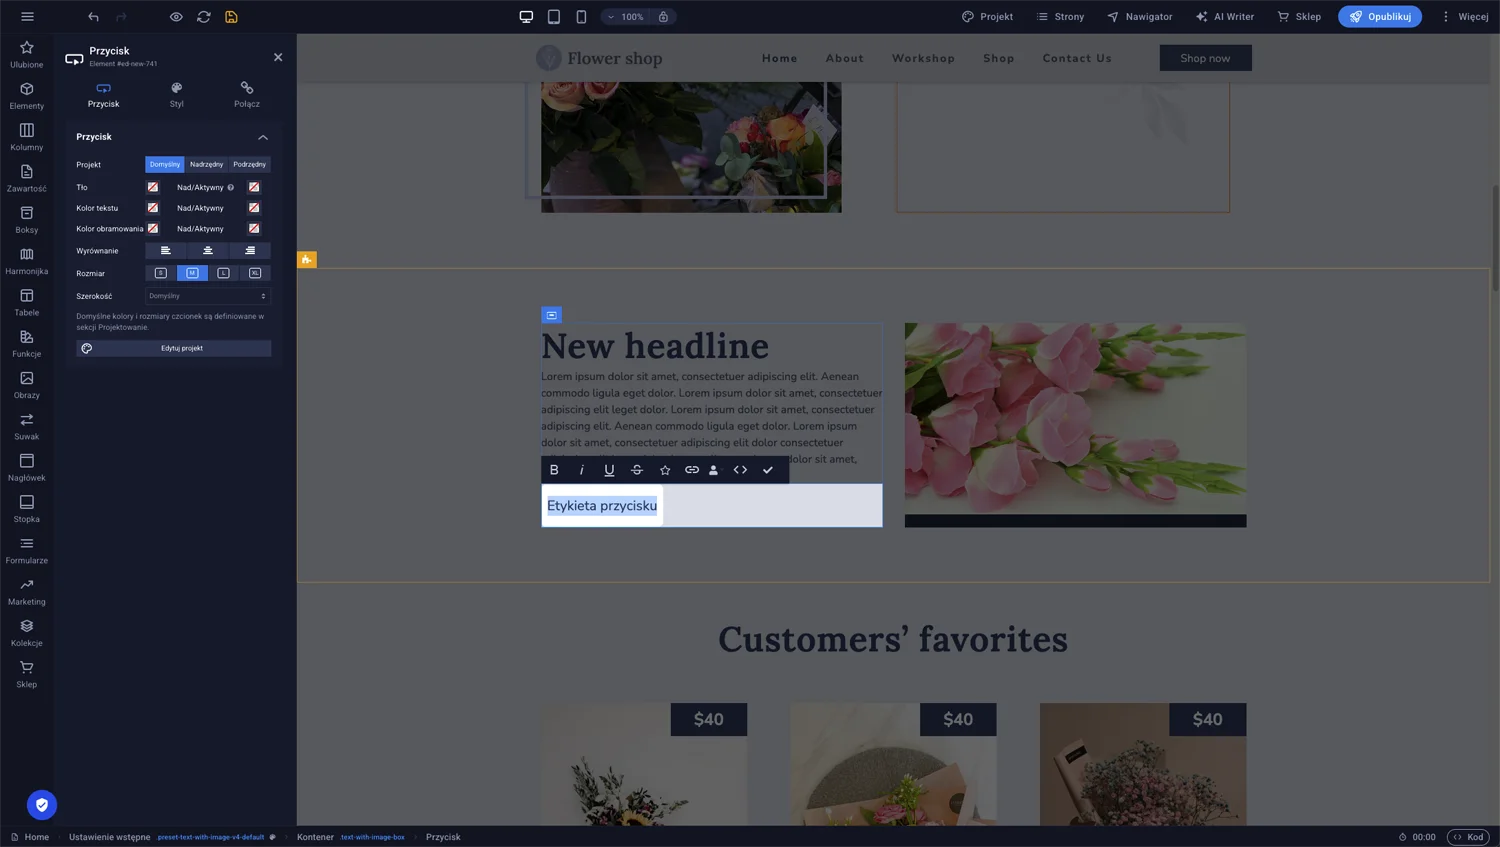Open the Połącz tab
Viewport: 1500px width, 847px height.
(246, 96)
